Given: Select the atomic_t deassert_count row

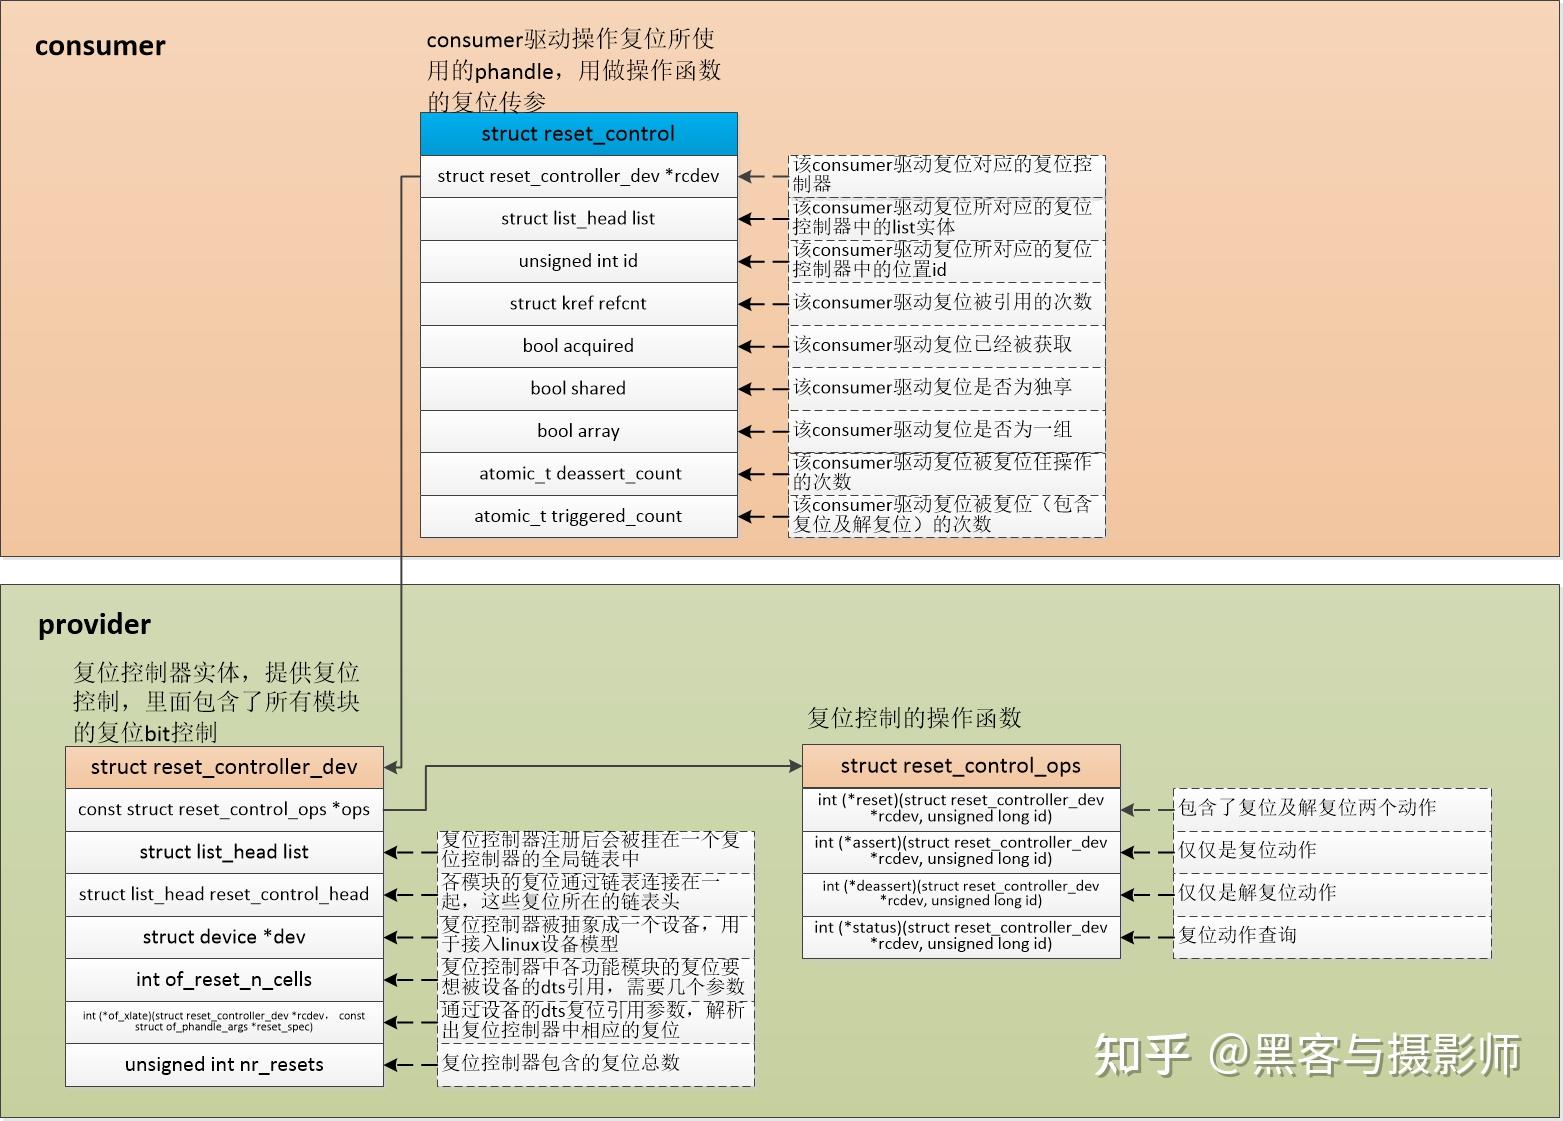Looking at the screenshot, I should pos(578,473).
